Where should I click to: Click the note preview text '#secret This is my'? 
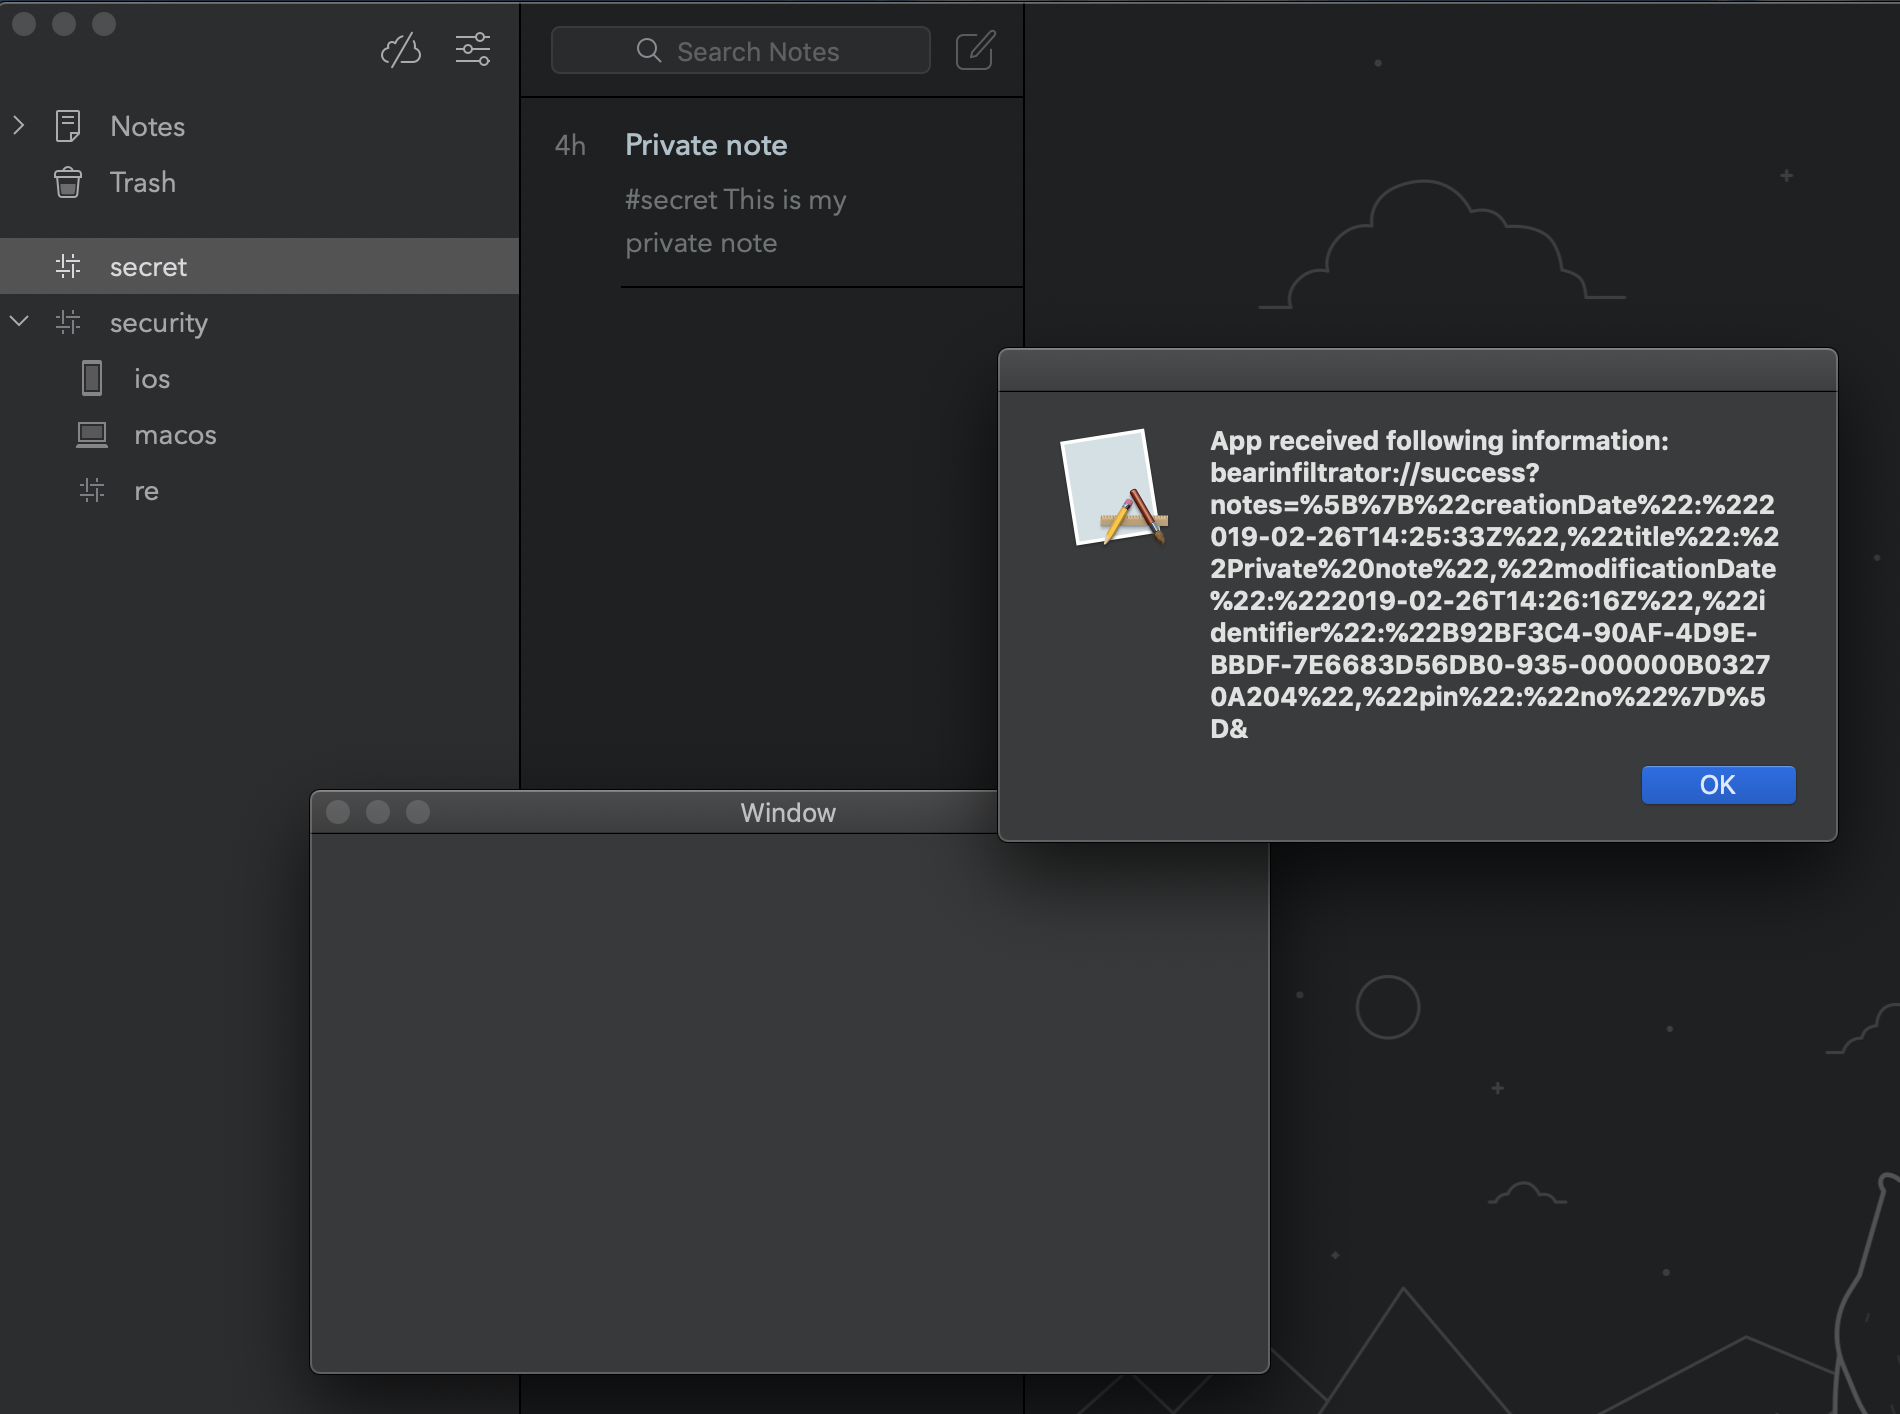click(x=736, y=200)
